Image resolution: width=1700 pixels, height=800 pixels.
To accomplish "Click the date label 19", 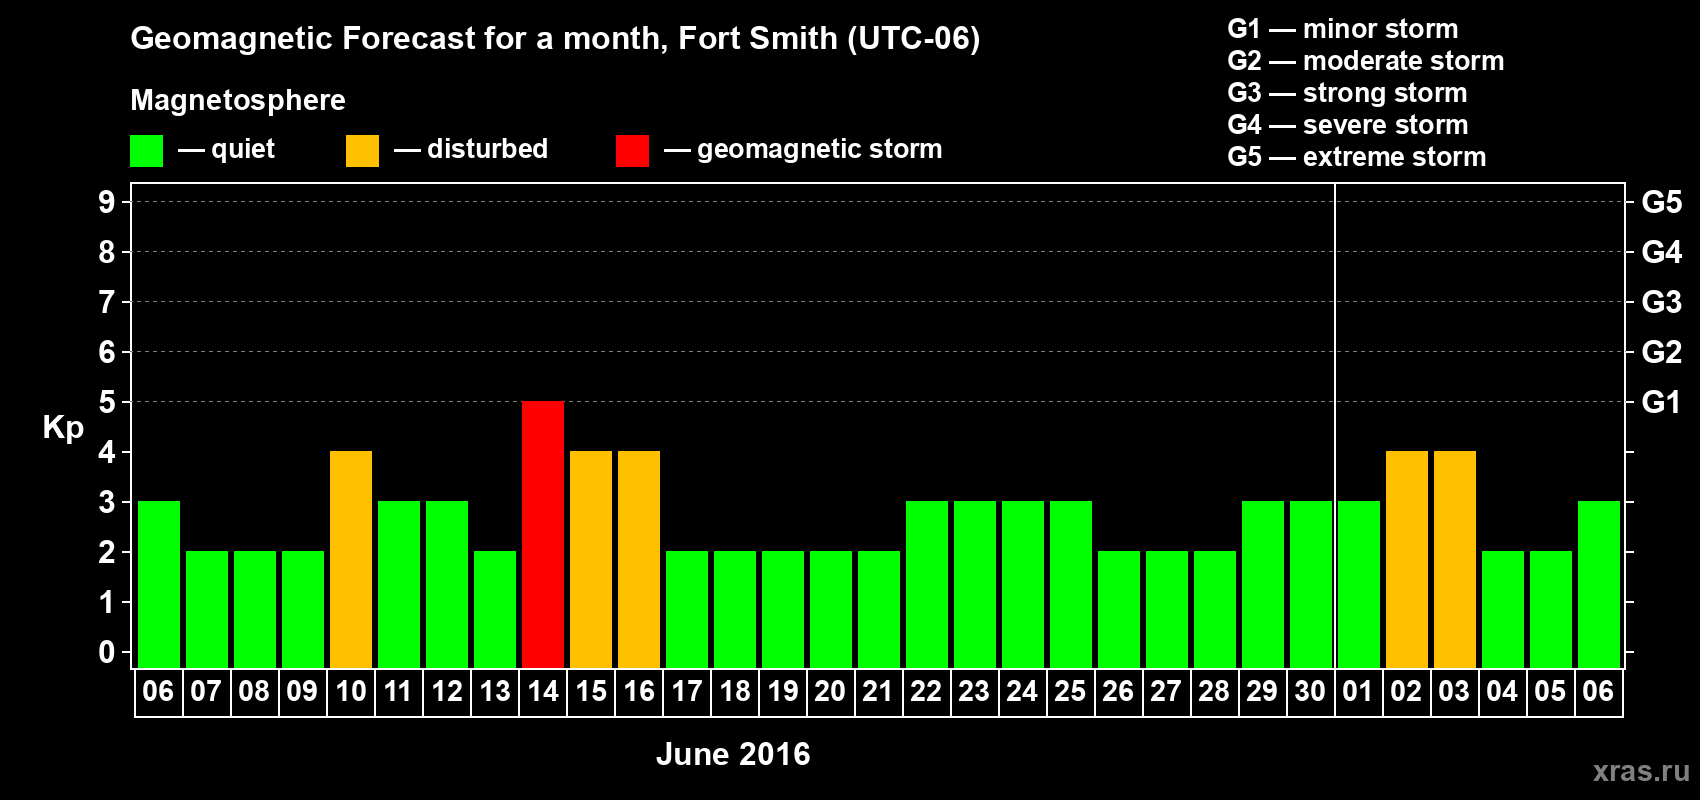I will pos(783,691).
